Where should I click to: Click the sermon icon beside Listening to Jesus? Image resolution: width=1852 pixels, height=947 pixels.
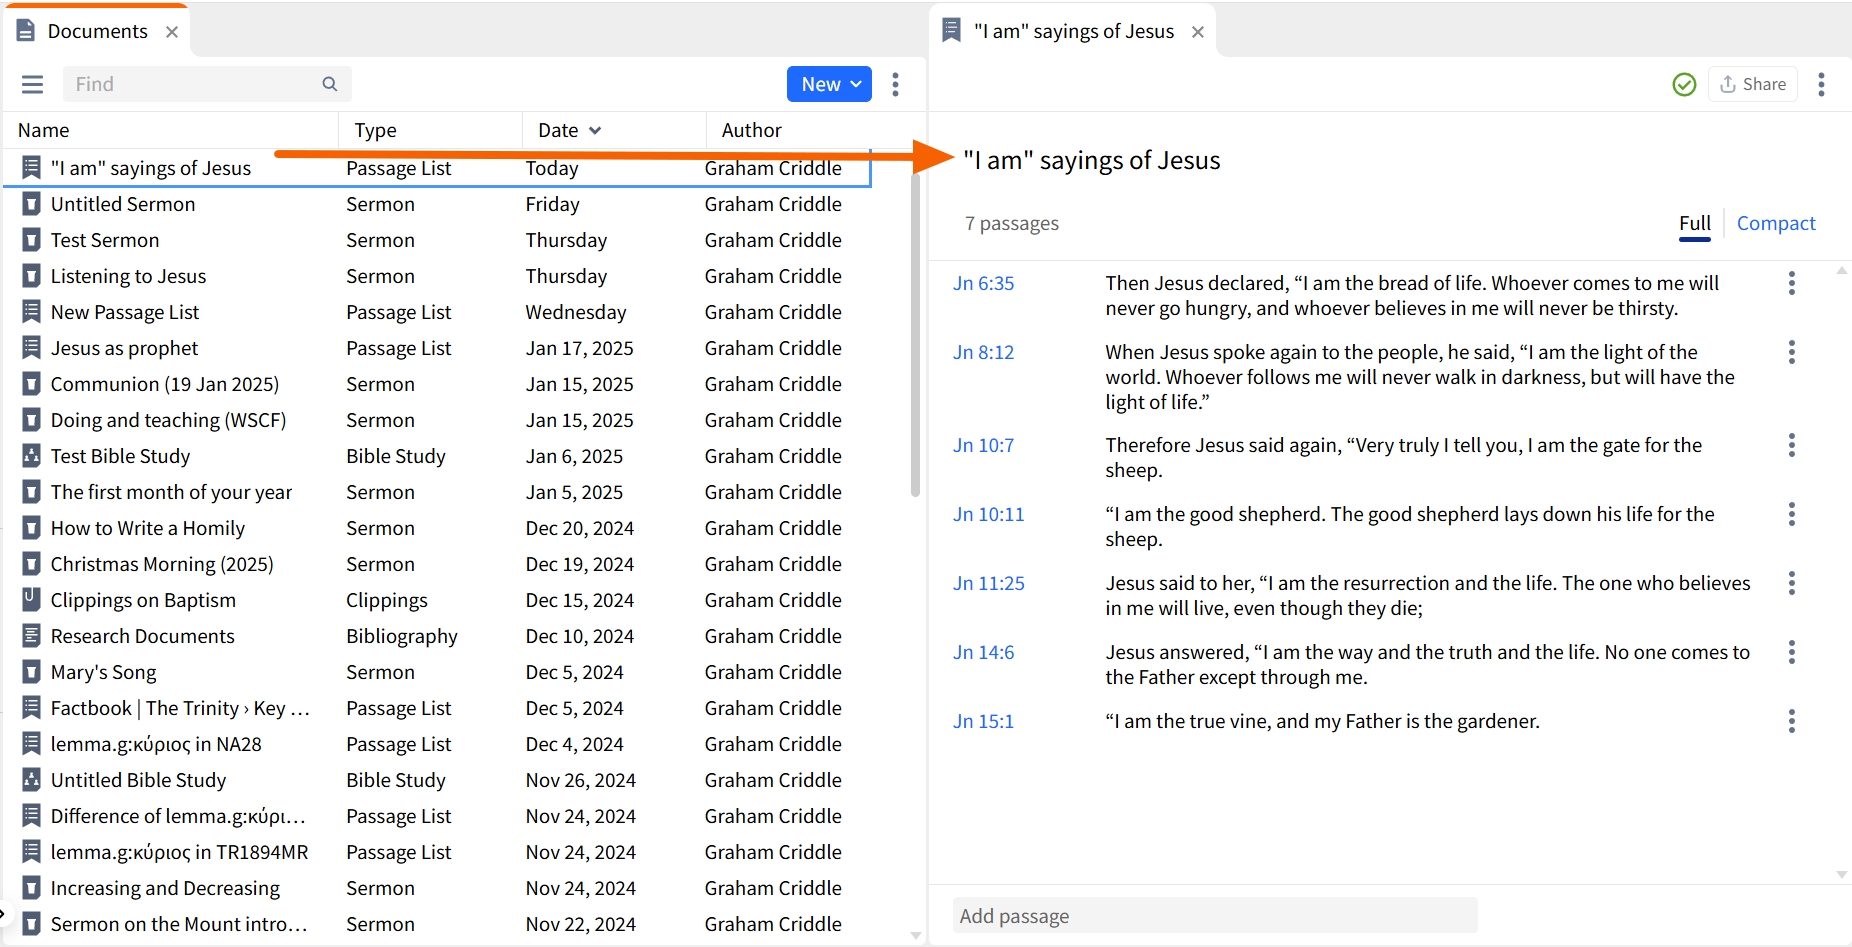(x=32, y=276)
